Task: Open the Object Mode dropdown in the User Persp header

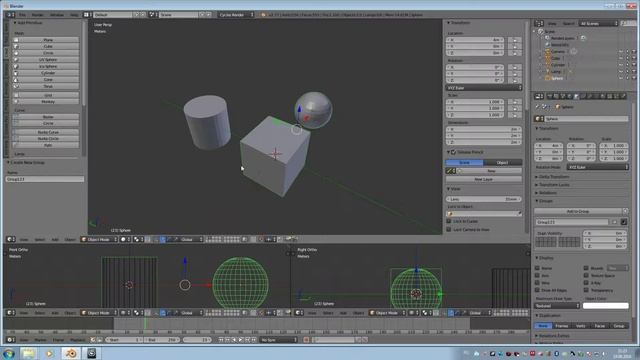Action: 99,239
